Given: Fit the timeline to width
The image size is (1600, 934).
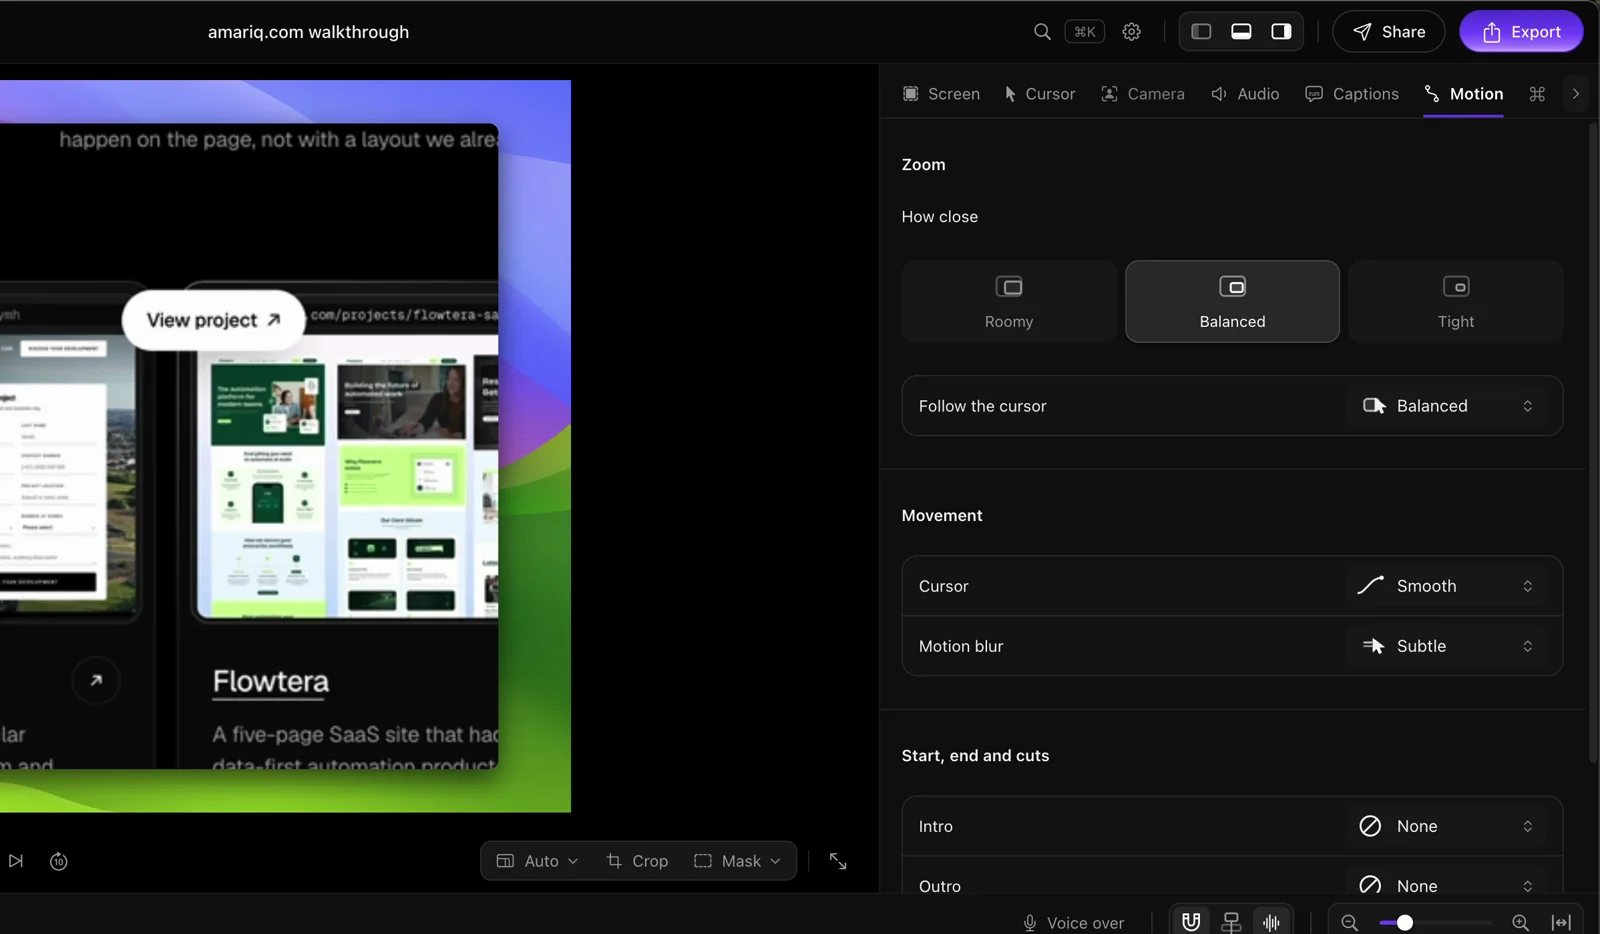Looking at the screenshot, I should click(x=1561, y=923).
